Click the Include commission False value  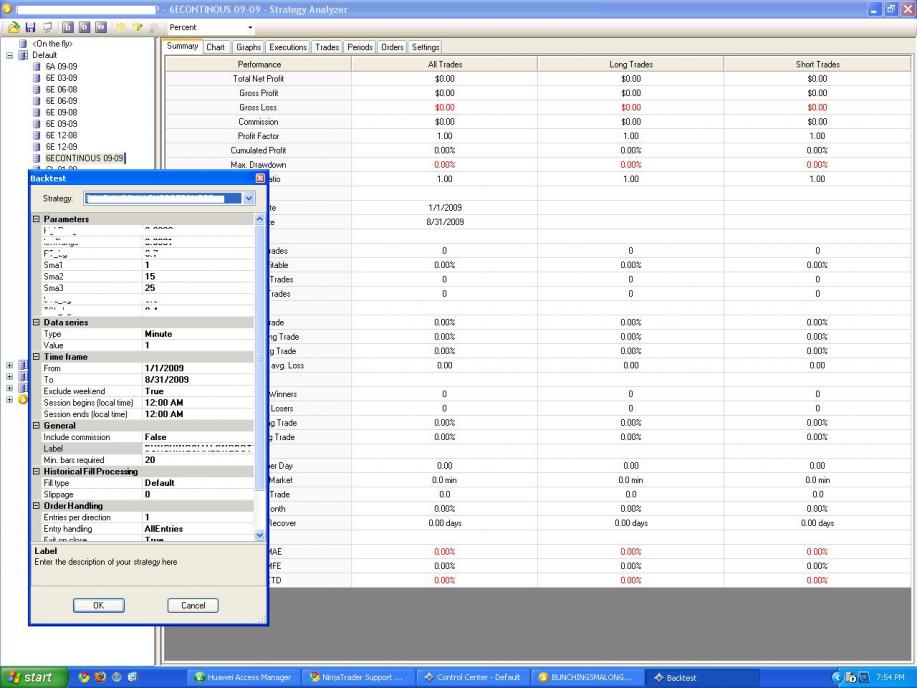[x=156, y=437]
